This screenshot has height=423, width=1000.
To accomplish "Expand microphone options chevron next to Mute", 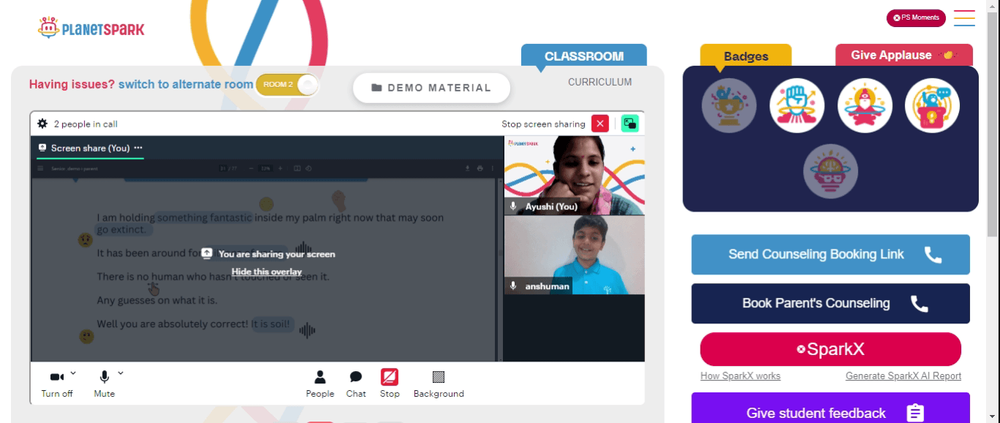I will click(121, 373).
